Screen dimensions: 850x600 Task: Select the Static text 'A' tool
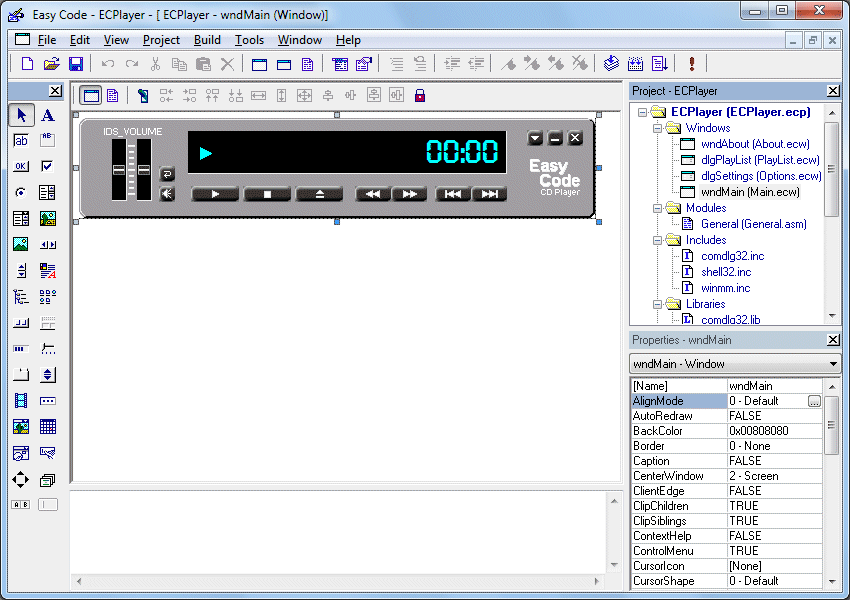[48, 115]
